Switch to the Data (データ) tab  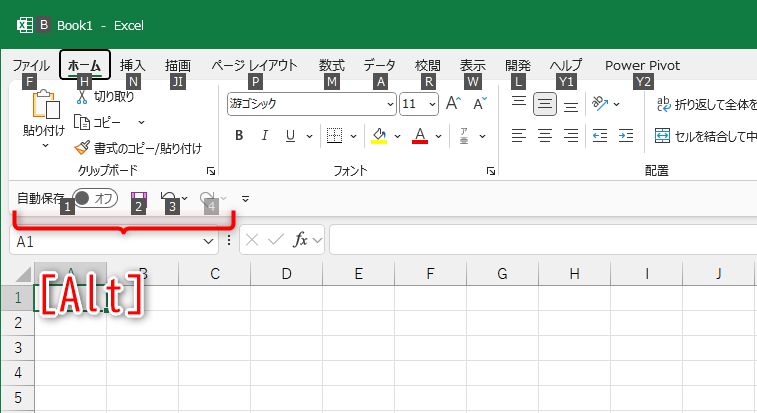(379, 65)
